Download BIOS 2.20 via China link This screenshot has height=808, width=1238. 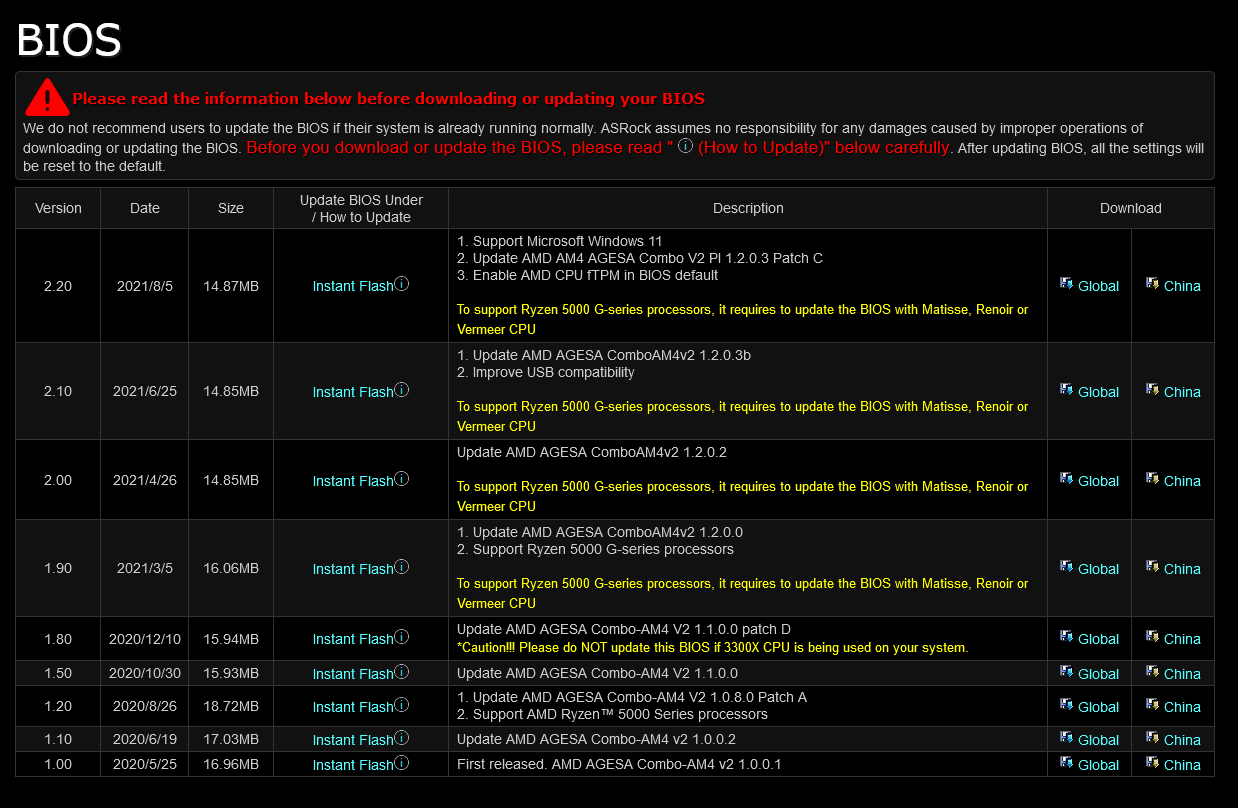tap(1182, 286)
